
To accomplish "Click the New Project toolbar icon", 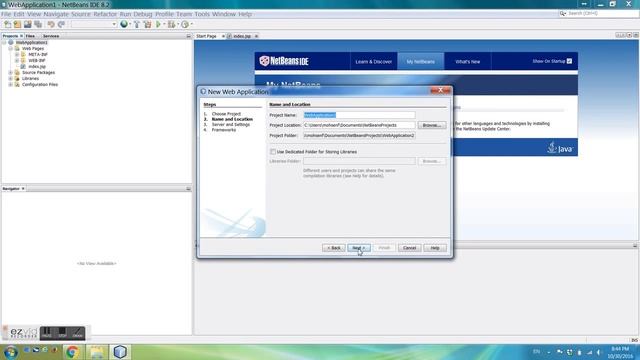I will [18, 24].
